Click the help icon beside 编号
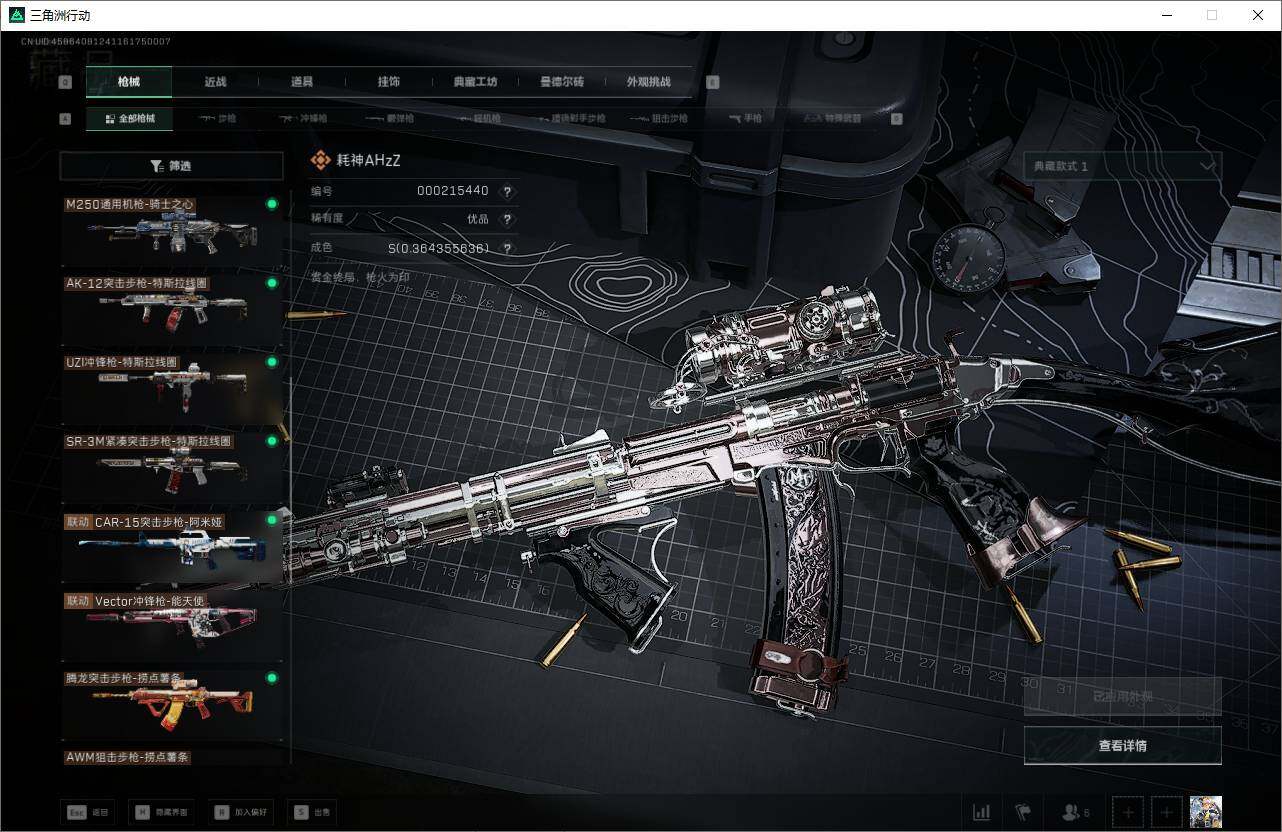 (x=507, y=191)
